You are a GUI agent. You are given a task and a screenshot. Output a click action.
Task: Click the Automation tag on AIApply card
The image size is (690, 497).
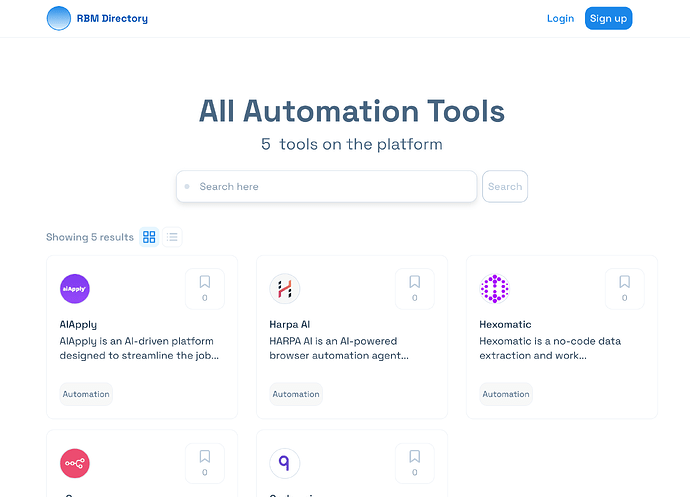point(86,394)
